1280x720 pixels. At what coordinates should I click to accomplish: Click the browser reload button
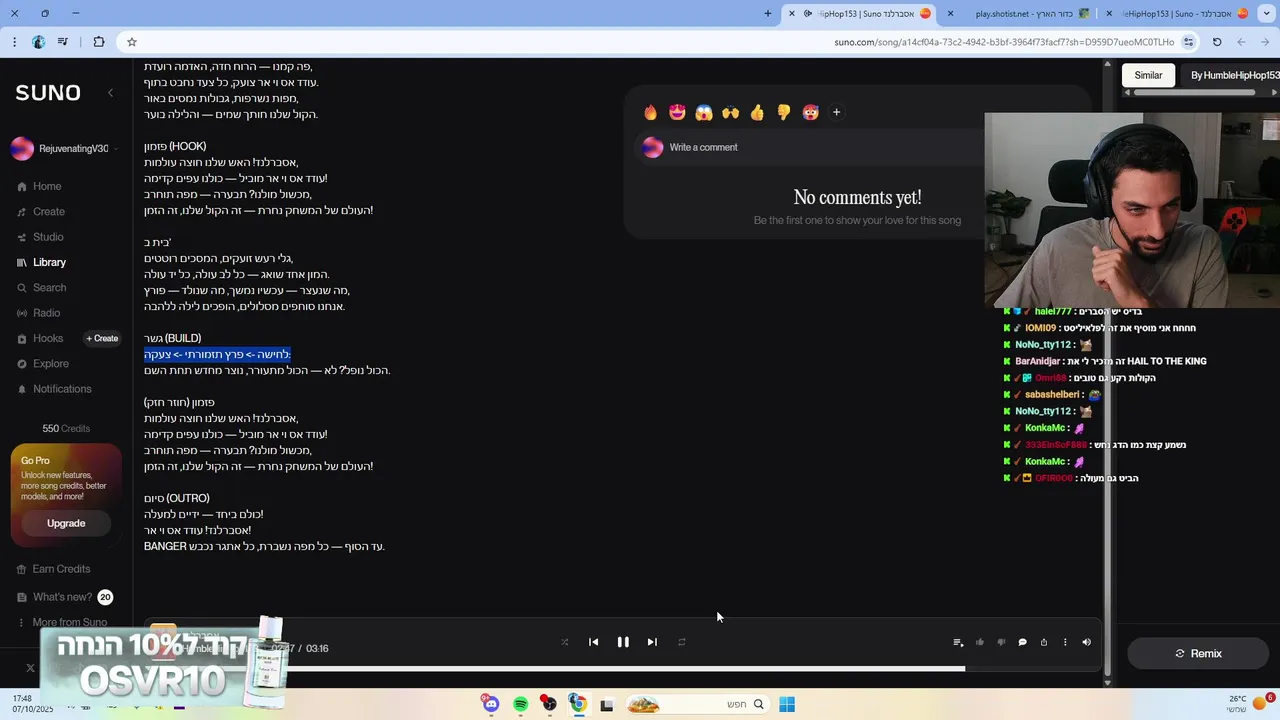(x=1217, y=42)
